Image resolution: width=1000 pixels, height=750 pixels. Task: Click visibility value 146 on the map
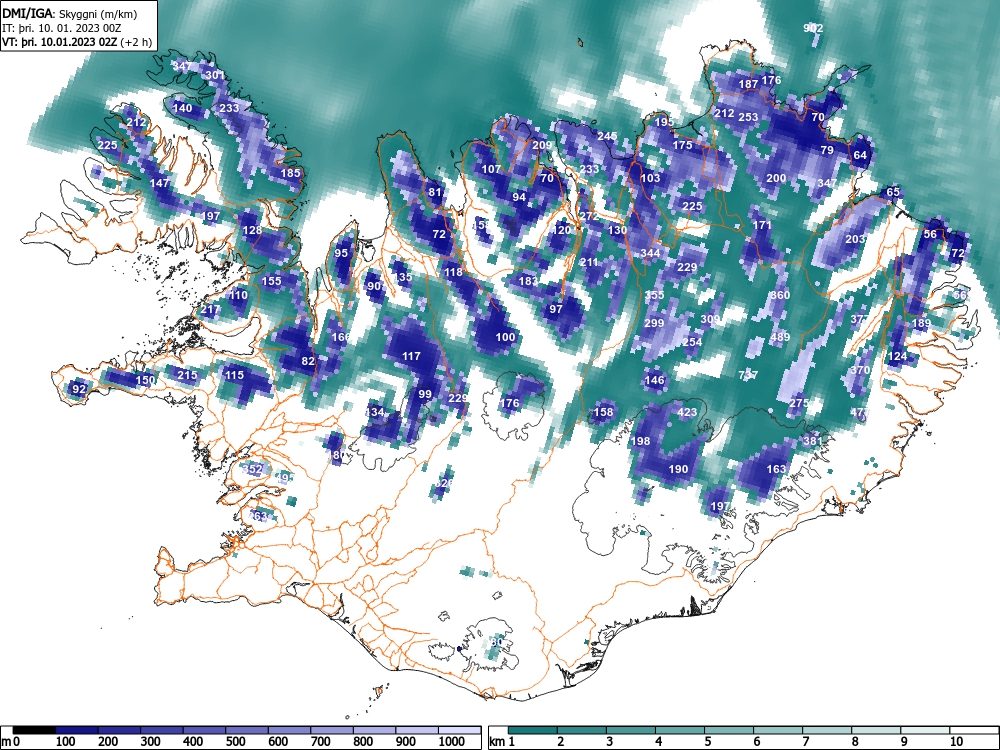pyautogui.click(x=654, y=380)
